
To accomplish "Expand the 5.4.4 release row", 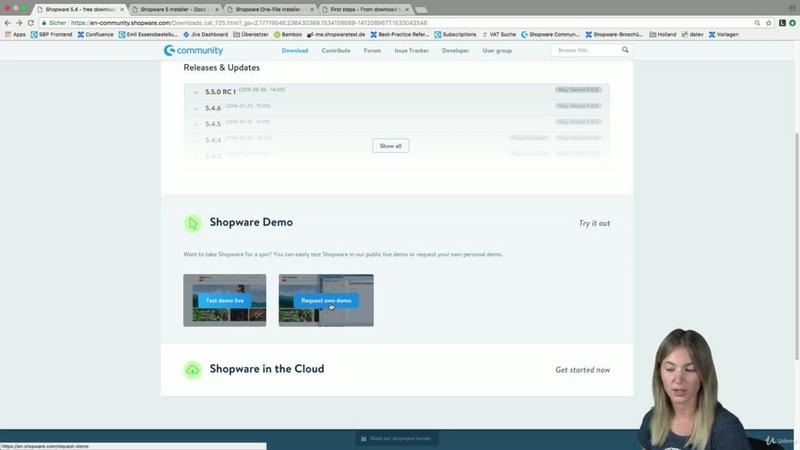I will tap(396, 140).
